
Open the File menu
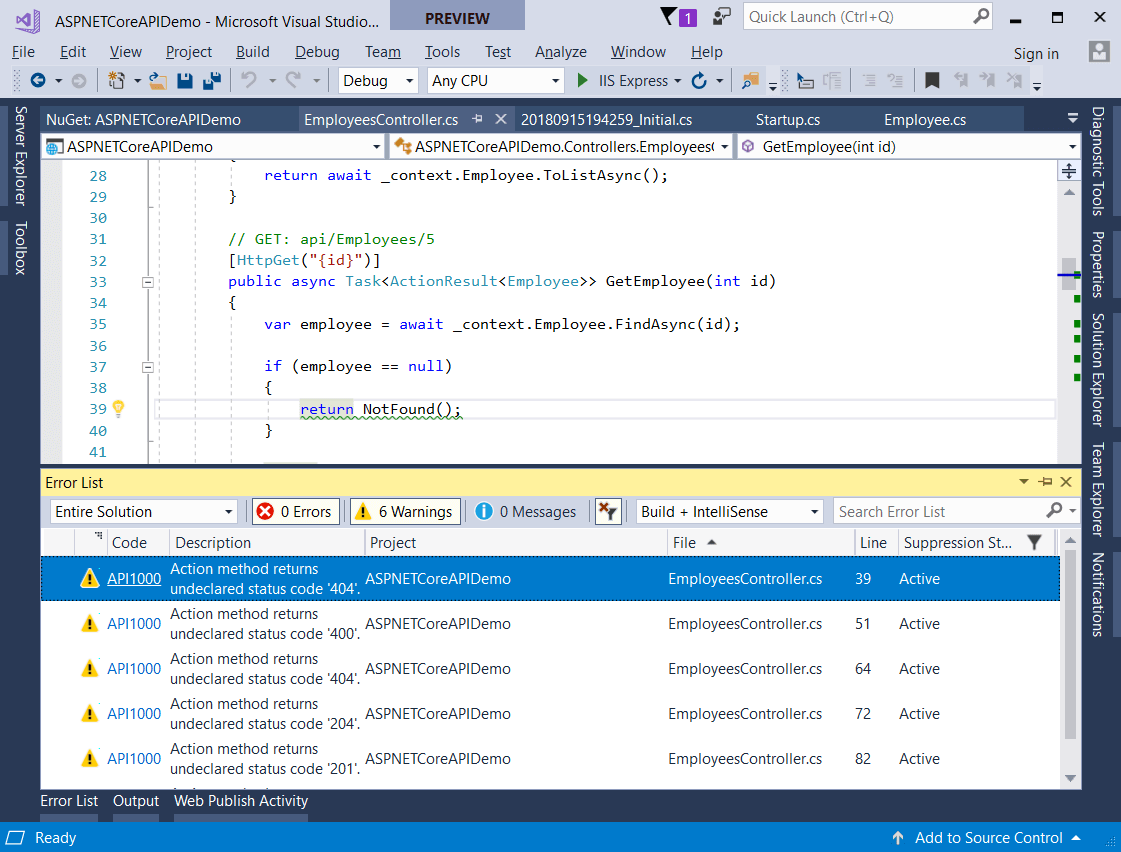tap(23, 51)
